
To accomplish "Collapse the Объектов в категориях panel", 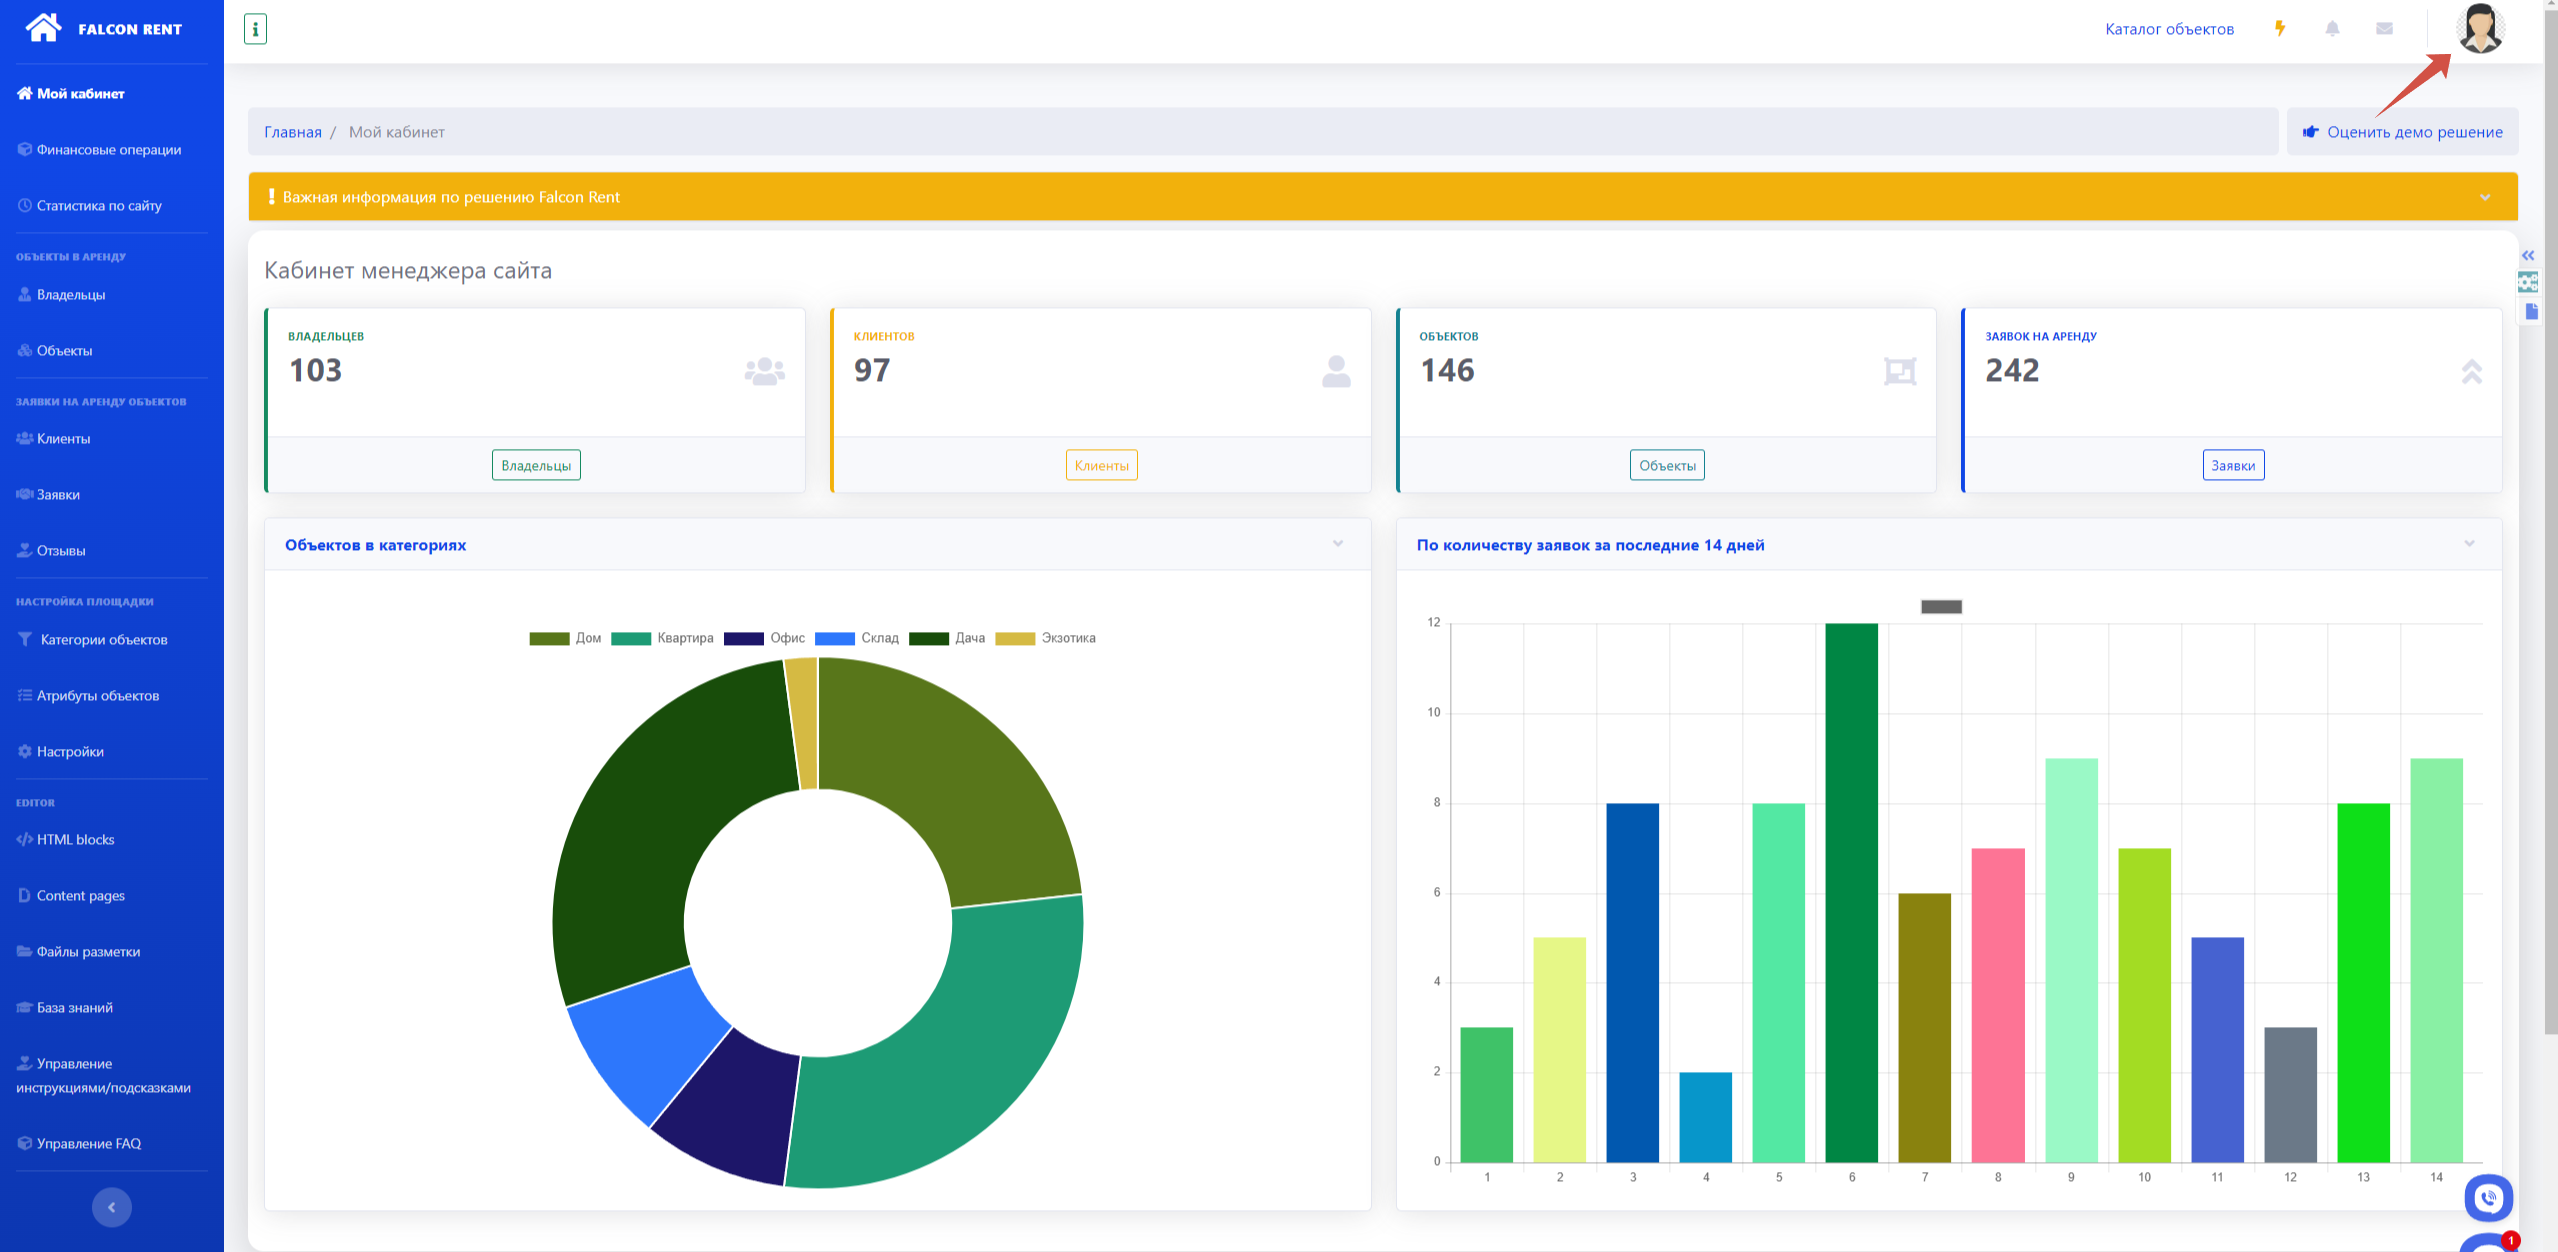I will click(x=1337, y=544).
